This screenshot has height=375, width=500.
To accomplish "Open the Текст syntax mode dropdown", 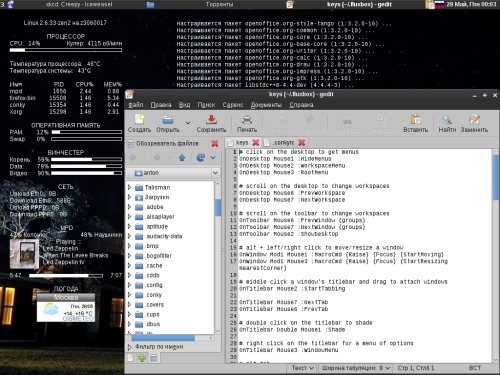I will tap(302, 368).
